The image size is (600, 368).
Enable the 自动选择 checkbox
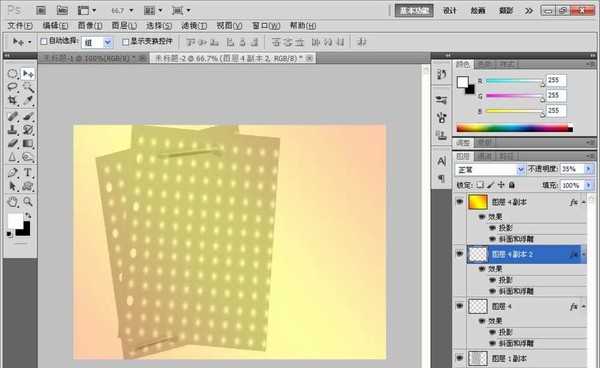coord(44,41)
